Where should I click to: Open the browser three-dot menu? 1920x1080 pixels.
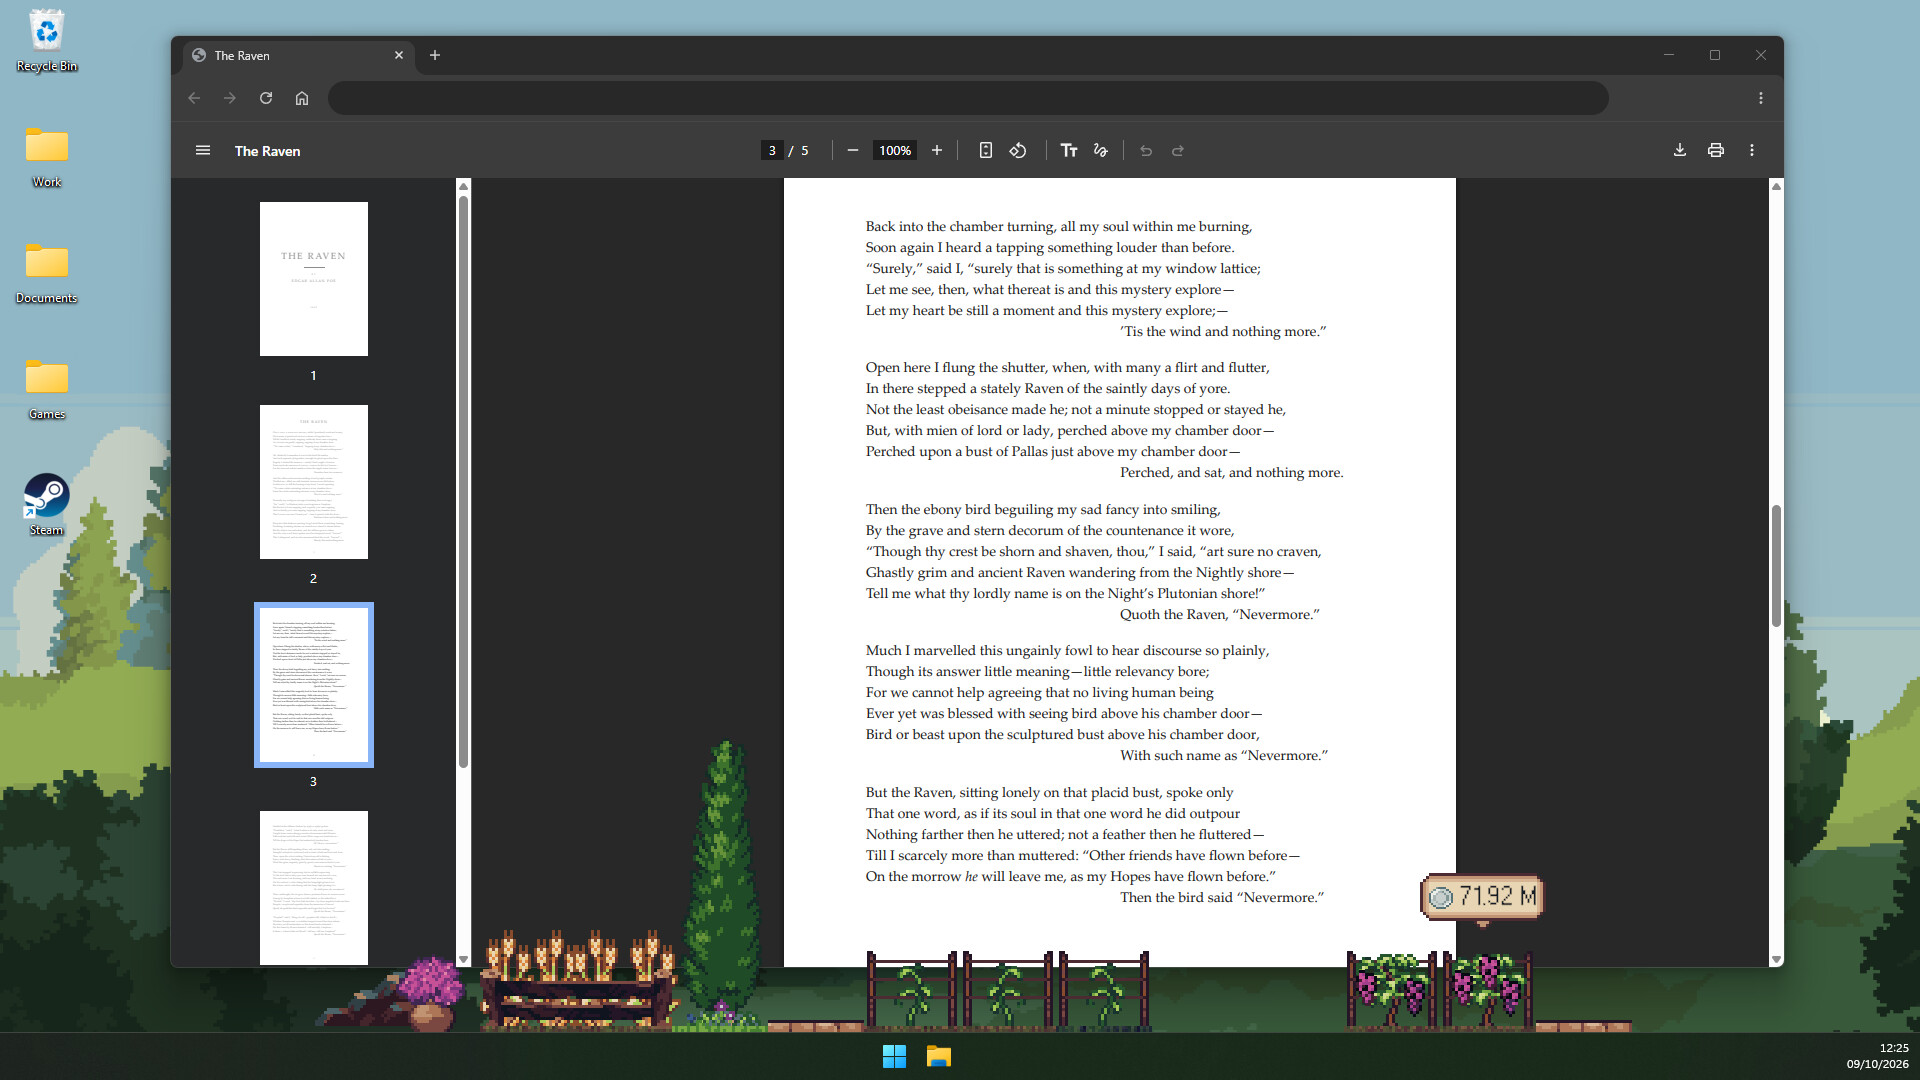click(1761, 98)
